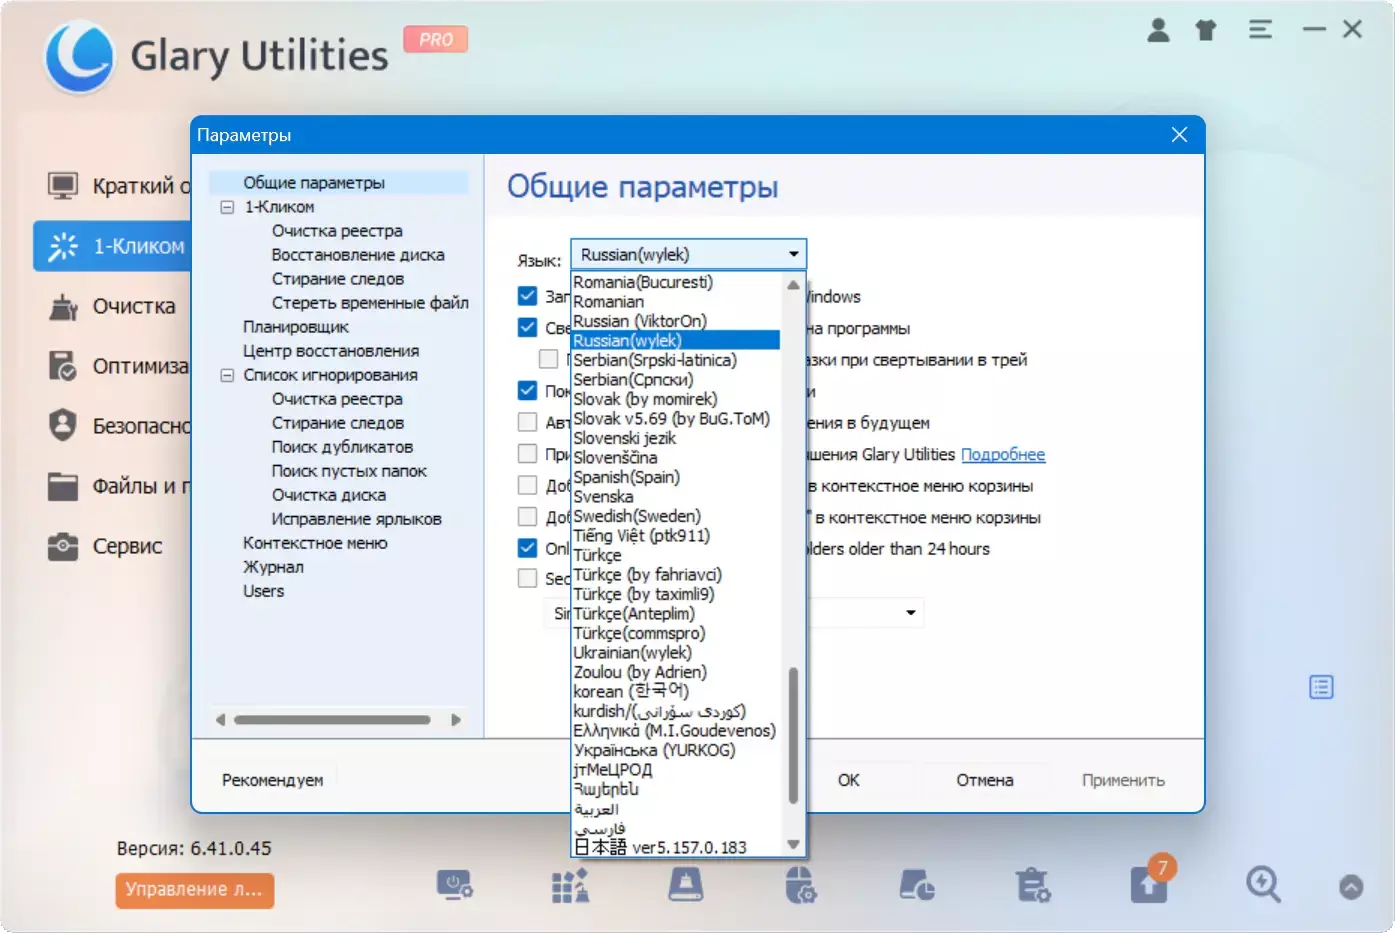The image size is (1395, 933).
Task: Click the Отмена button
Action: pyautogui.click(x=985, y=780)
